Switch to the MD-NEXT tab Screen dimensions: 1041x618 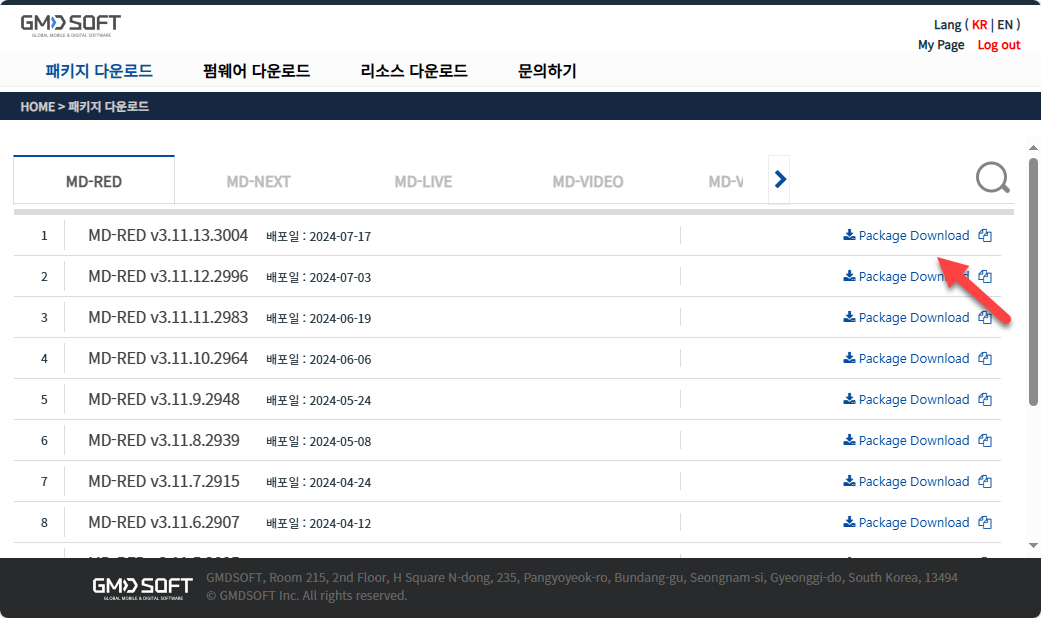coord(258,181)
